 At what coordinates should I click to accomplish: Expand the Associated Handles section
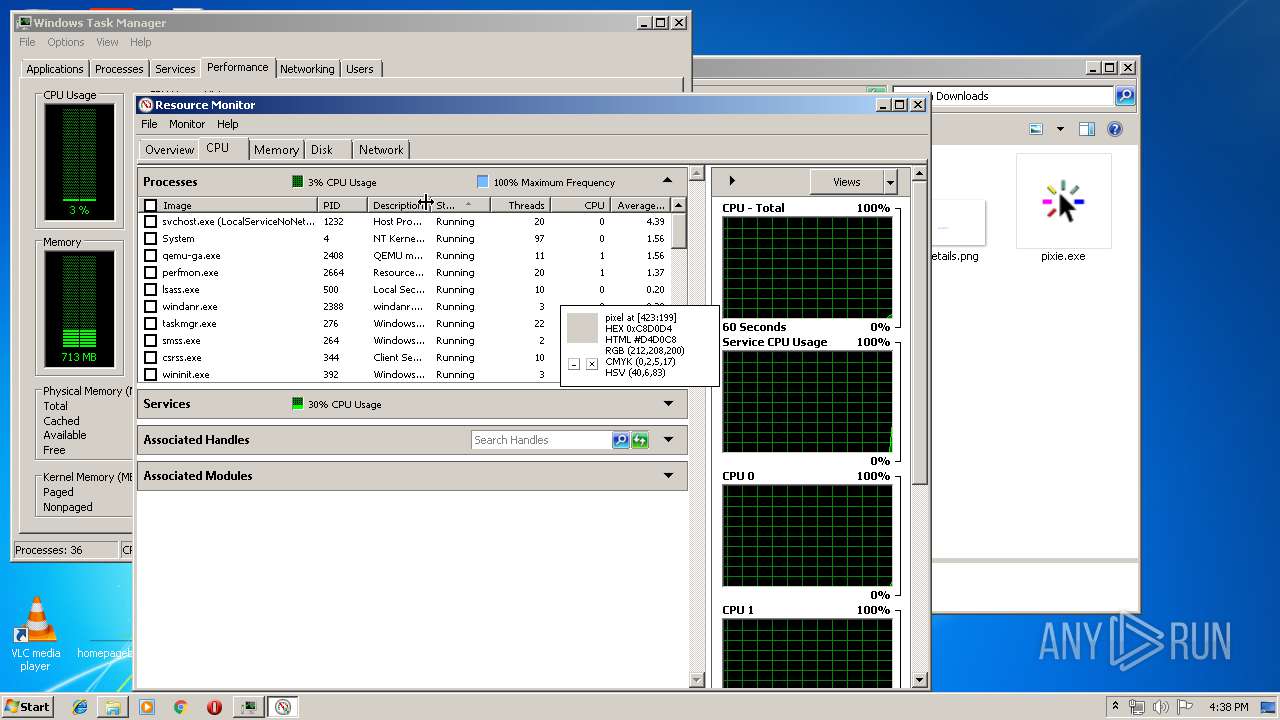668,440
